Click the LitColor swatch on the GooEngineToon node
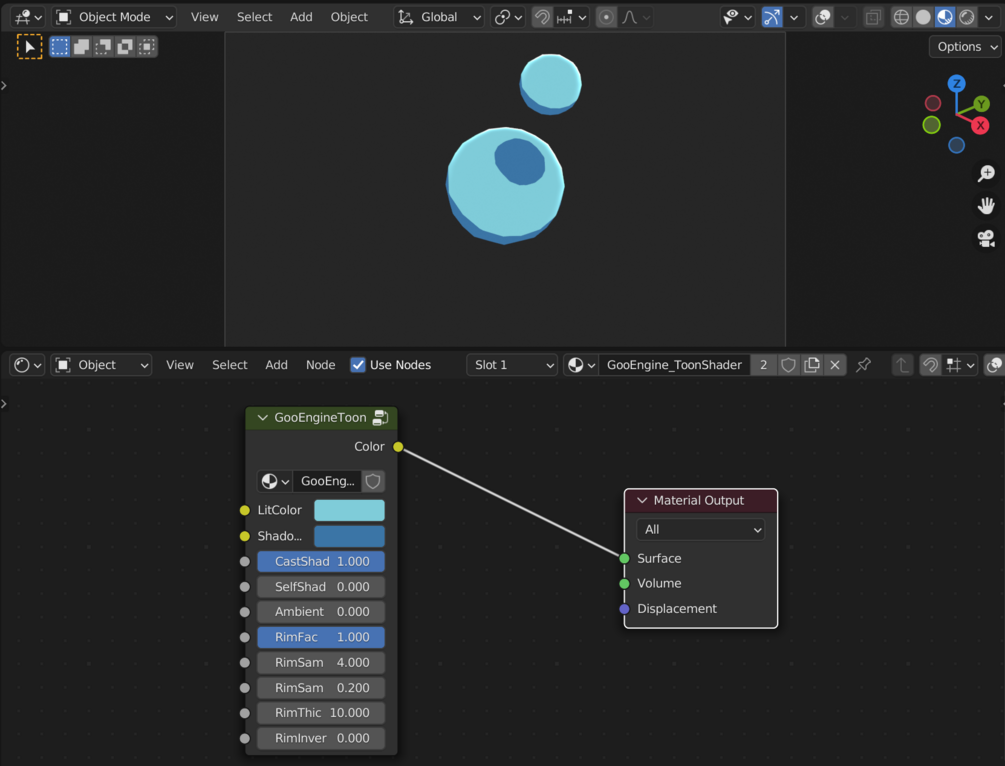1005x766 pixels. click(x=348, y=510)
